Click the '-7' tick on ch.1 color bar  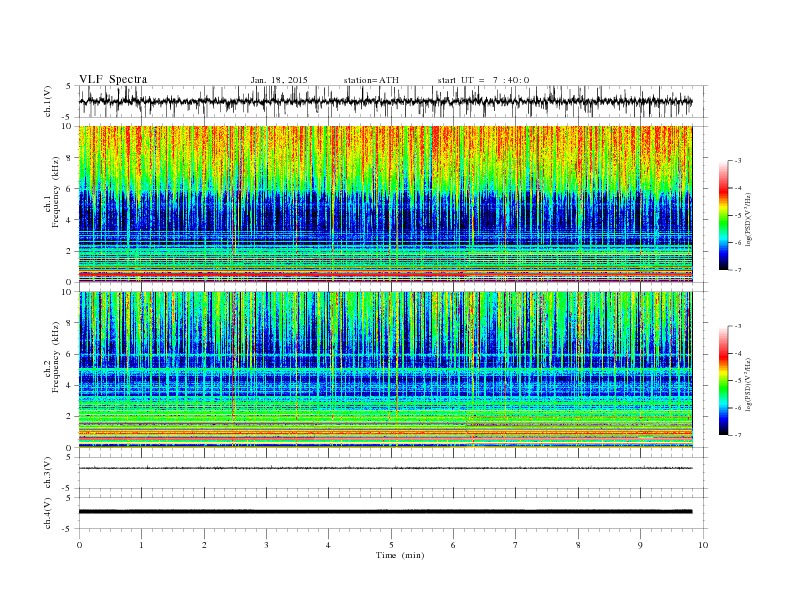click(738, 270)
